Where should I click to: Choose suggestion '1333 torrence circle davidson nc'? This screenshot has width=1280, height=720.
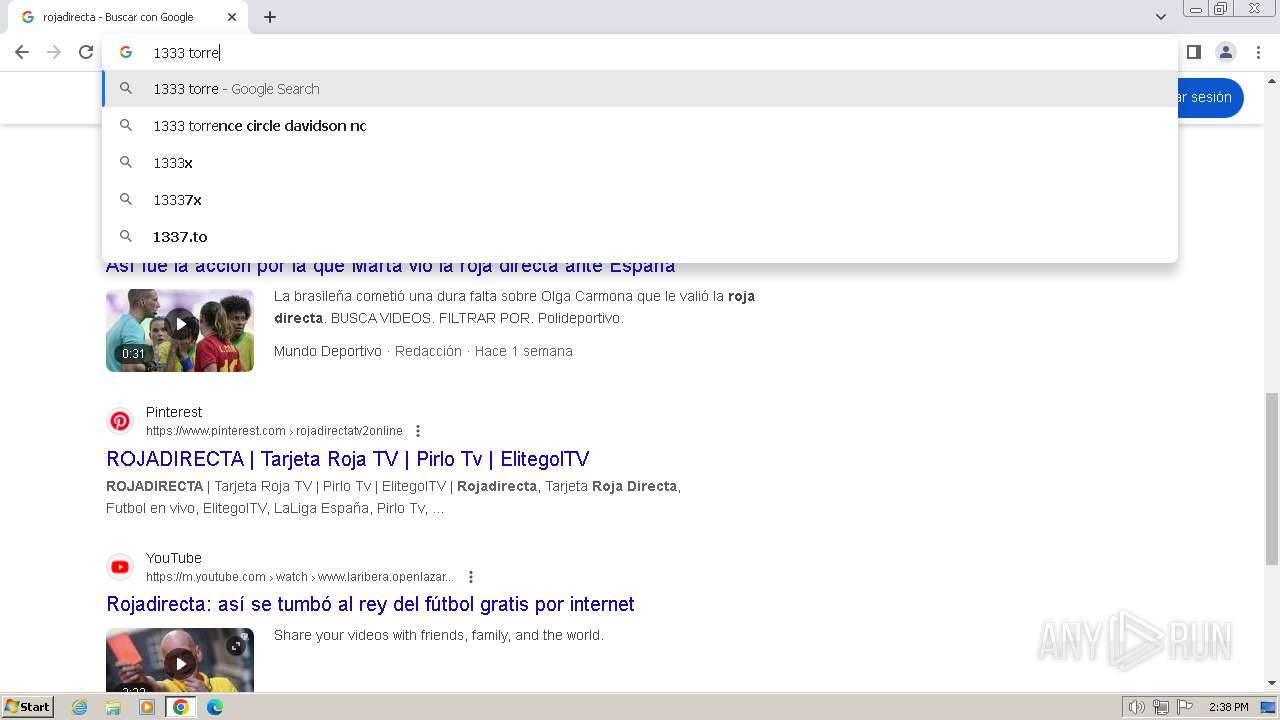640,126
